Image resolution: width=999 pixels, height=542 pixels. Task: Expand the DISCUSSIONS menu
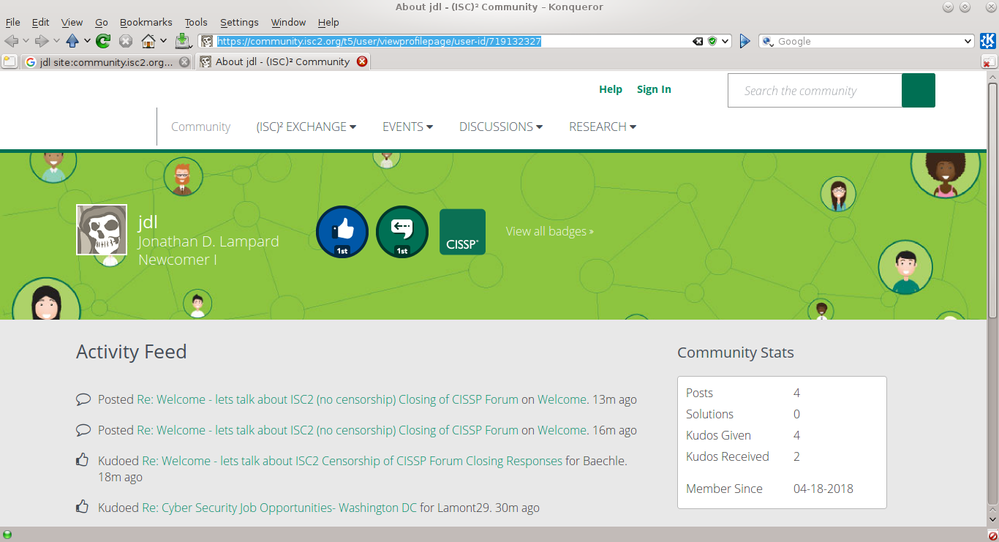[501, 127]
